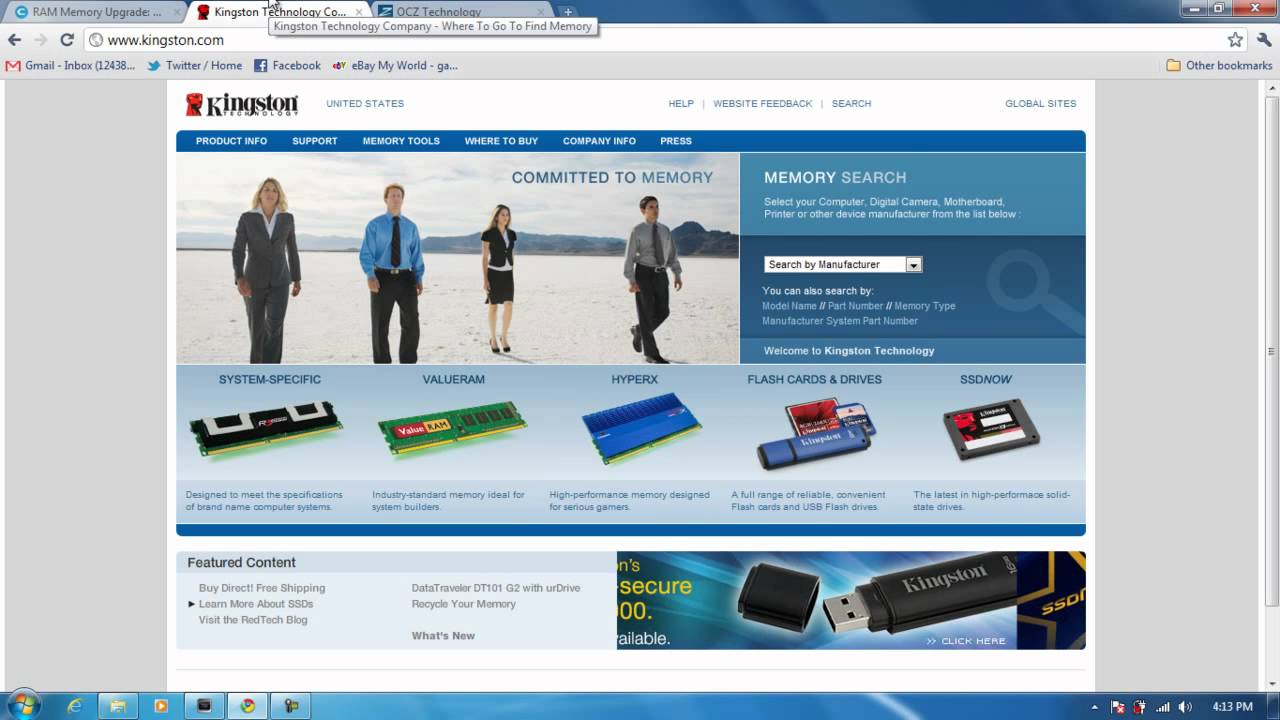Click the flash cards and drives image

[x=814, y=434]
